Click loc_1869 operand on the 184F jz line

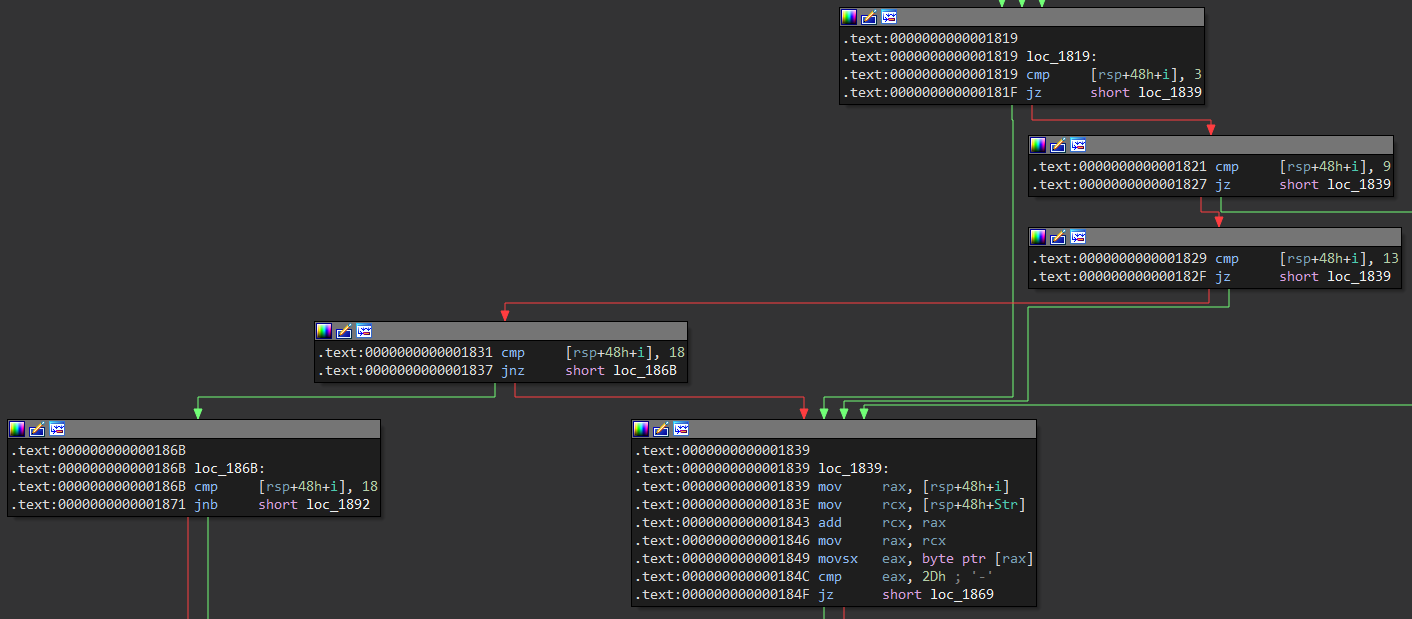[962, 595]
